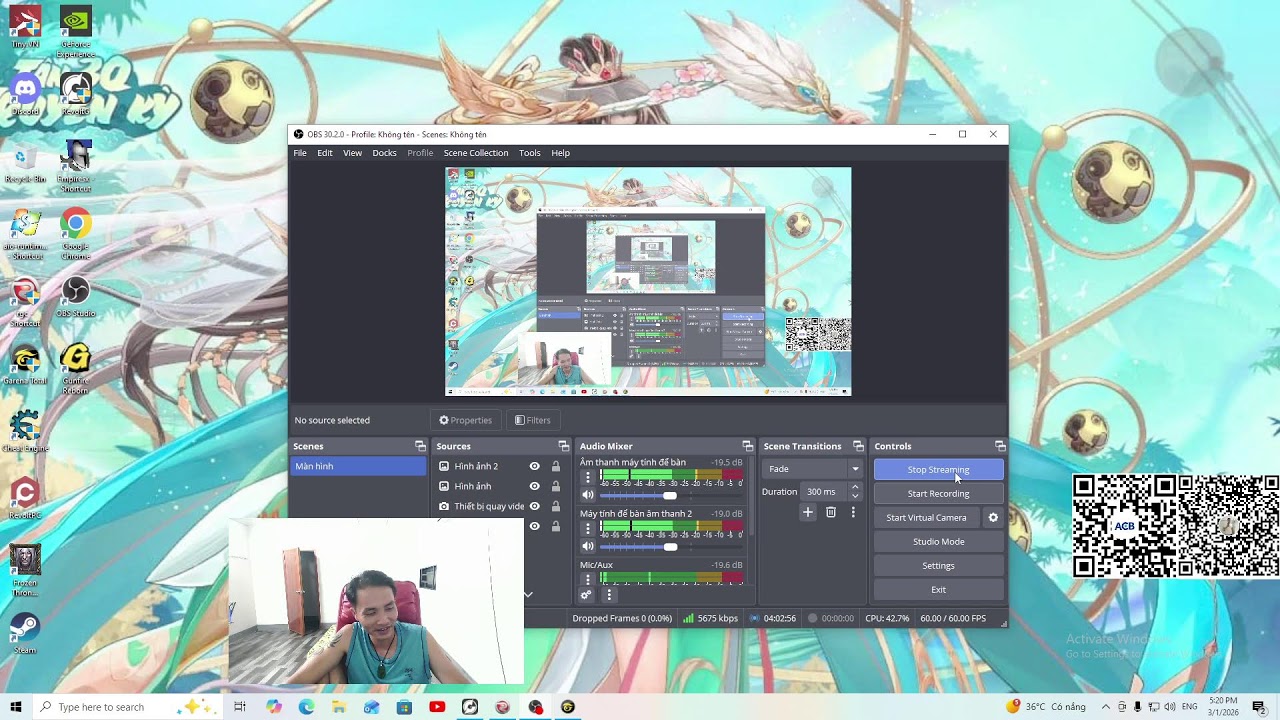Open the Edit menu in OBS
Image resolution: width=1280 pixels, height=720 pixels.
[x=325, y=153]
